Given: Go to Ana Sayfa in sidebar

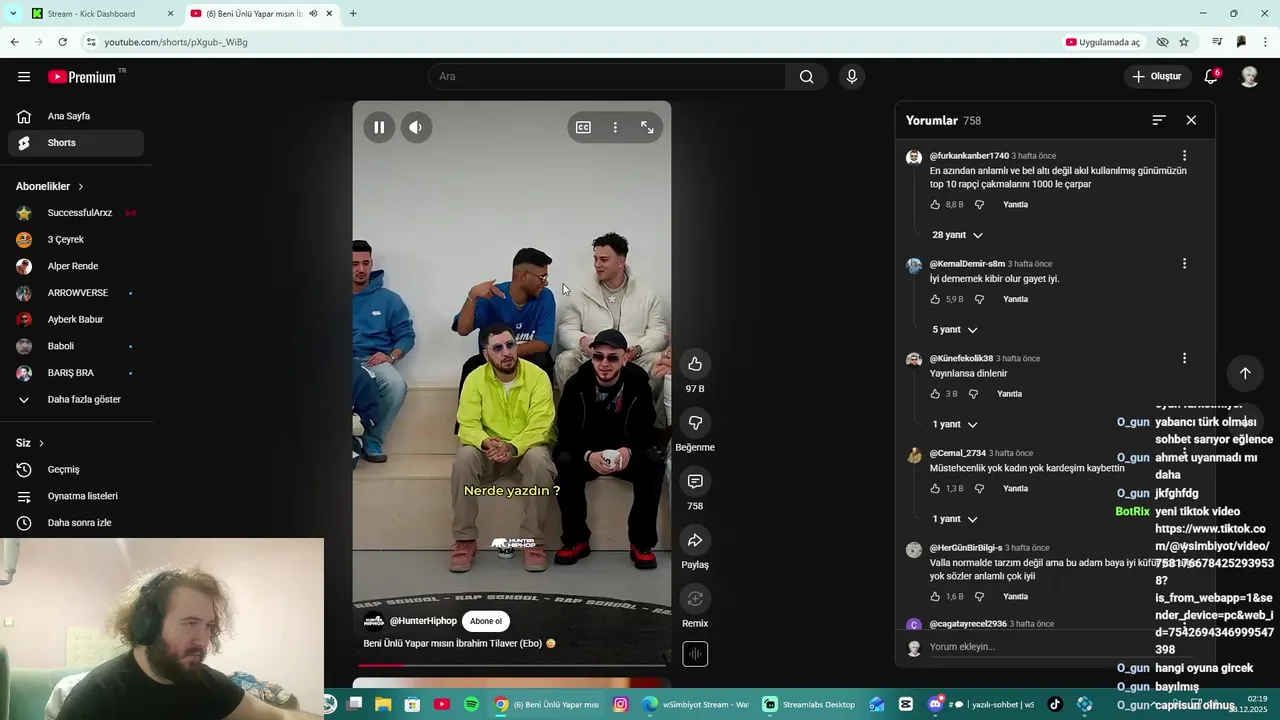Looking at the screenshot, I should [76, 116].
